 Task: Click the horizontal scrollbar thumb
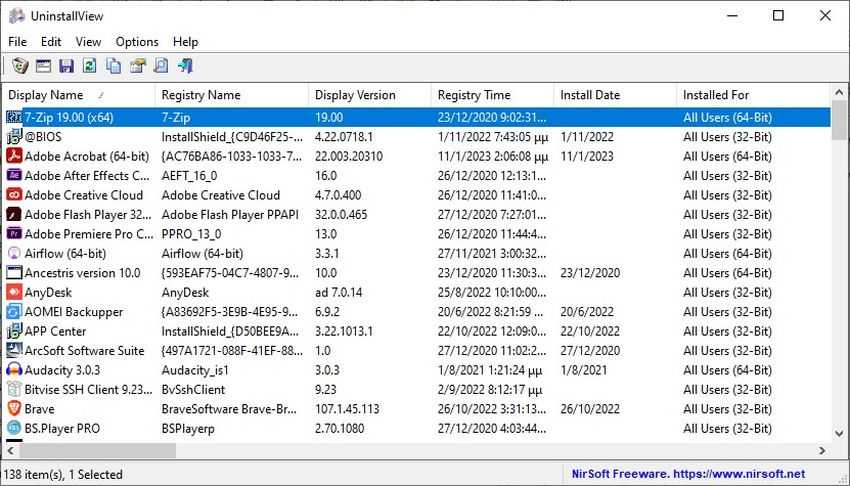[x=98, y=450]
